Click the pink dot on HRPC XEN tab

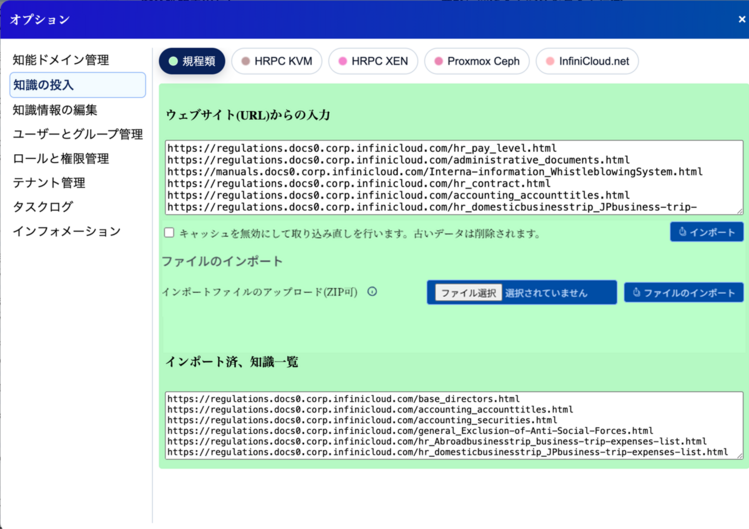(343, 62)
